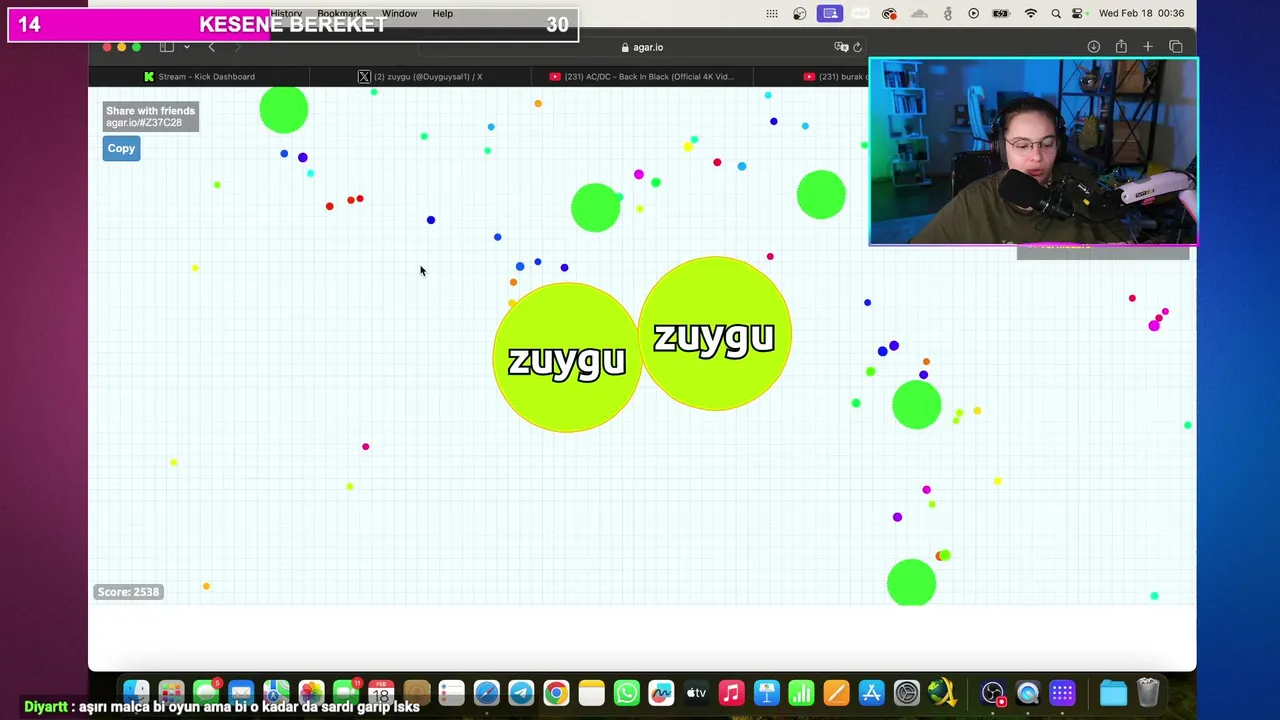The height and width of the screenshot is (720, 1280).
Task: Open Notes from the Dock
Action: [591, 692]
